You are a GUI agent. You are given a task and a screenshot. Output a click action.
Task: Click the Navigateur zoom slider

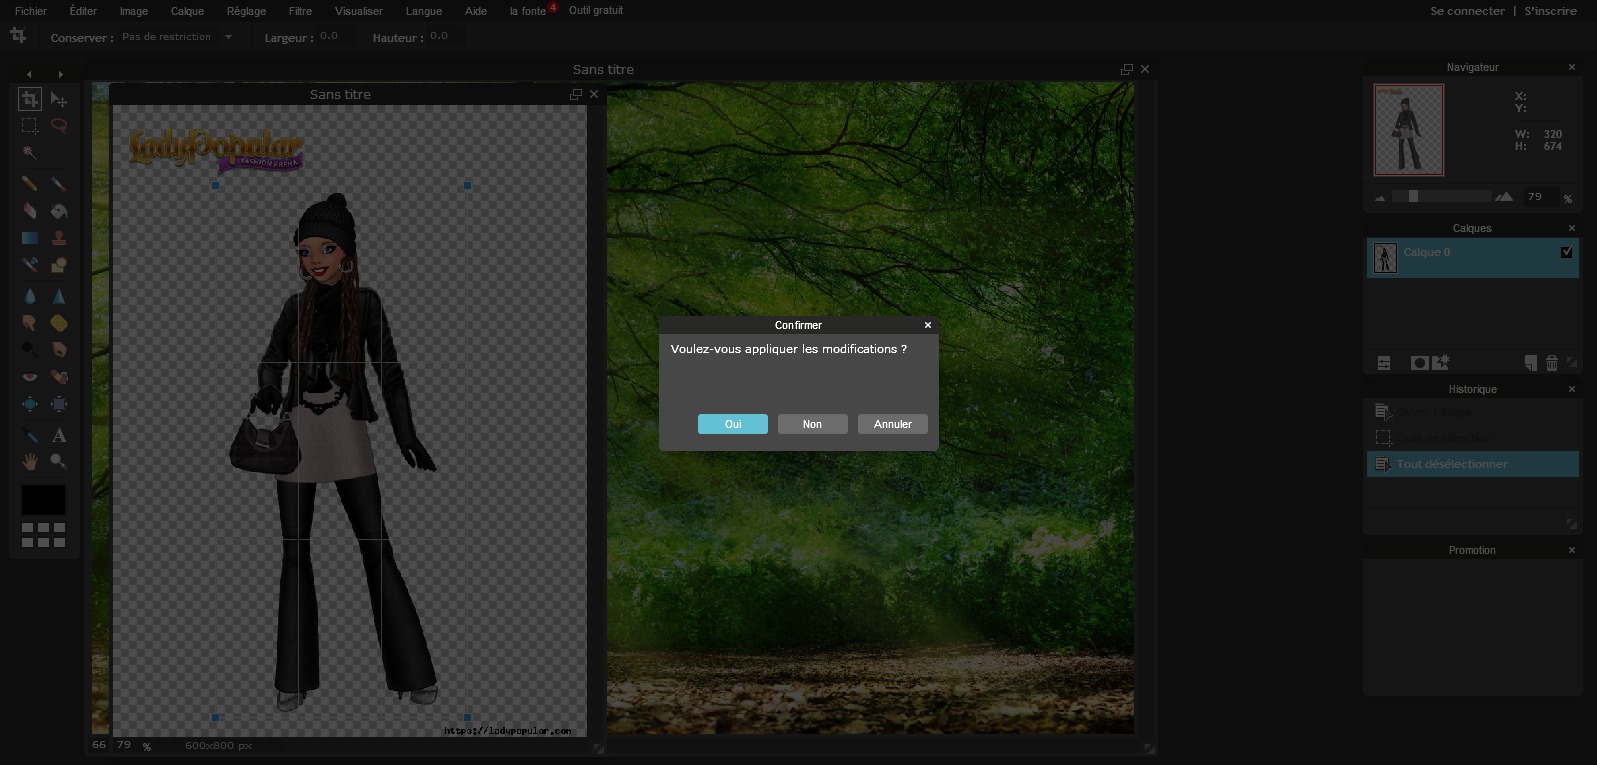coord(1413,197)
